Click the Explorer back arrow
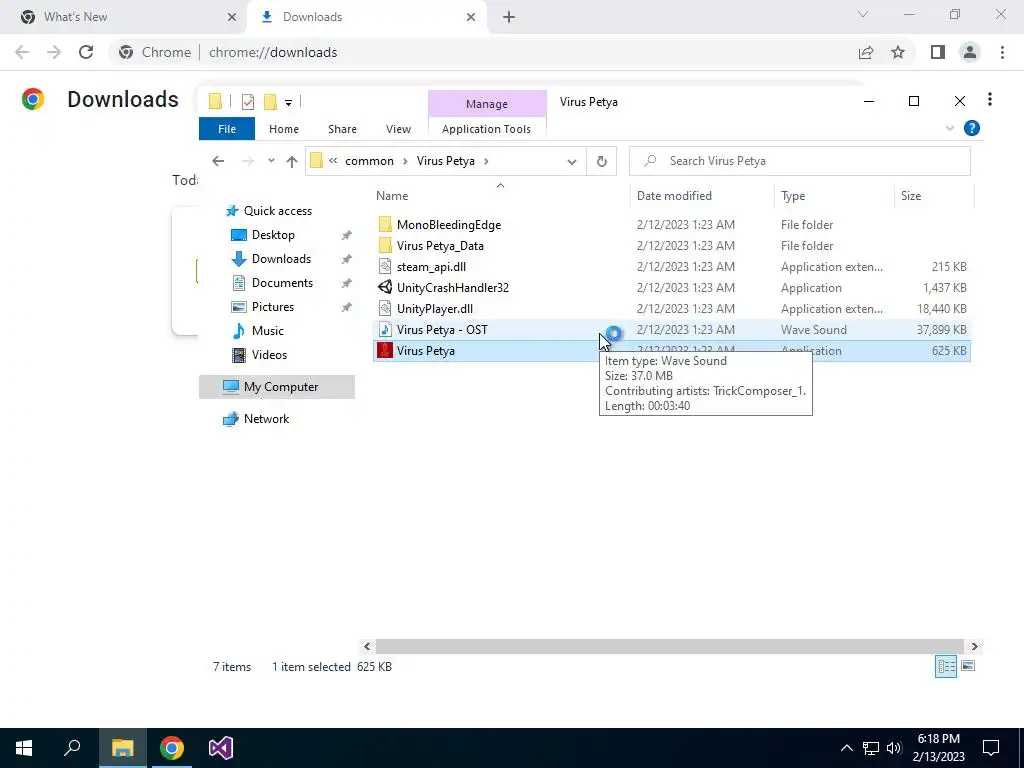The image size is (1024, 768). [218, 161]
